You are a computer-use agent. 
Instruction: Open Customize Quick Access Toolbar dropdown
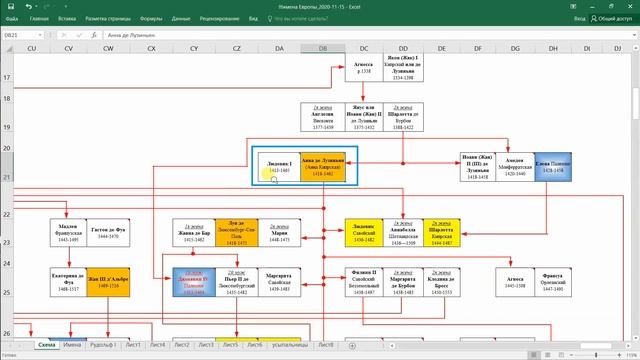(x=65, y=7)
